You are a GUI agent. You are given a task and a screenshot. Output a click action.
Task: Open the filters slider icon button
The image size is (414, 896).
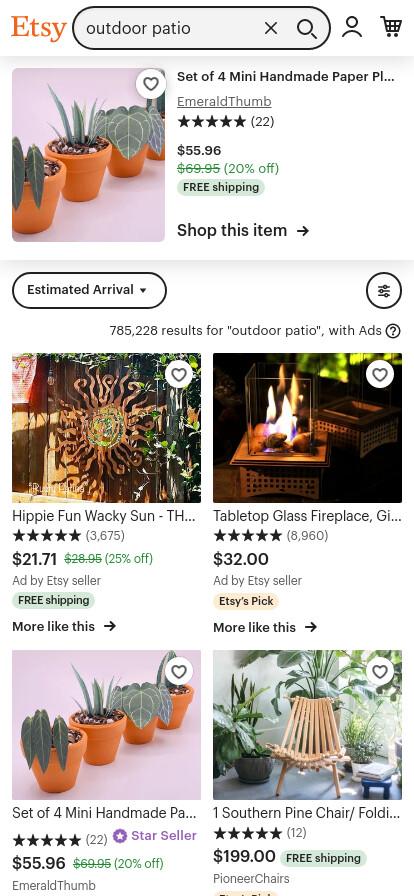point(384,290)
